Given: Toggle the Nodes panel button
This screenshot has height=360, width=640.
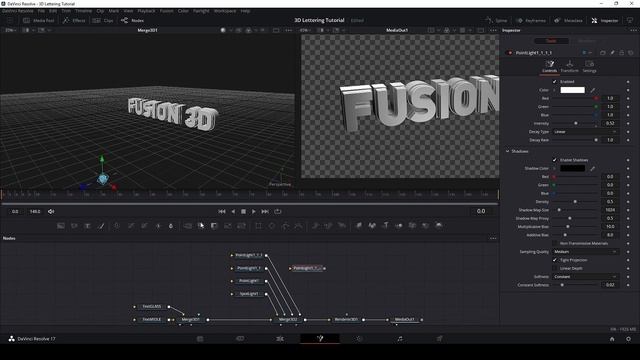Looking at the screenshot, I should pyautogui.click(x=132, y=20).
